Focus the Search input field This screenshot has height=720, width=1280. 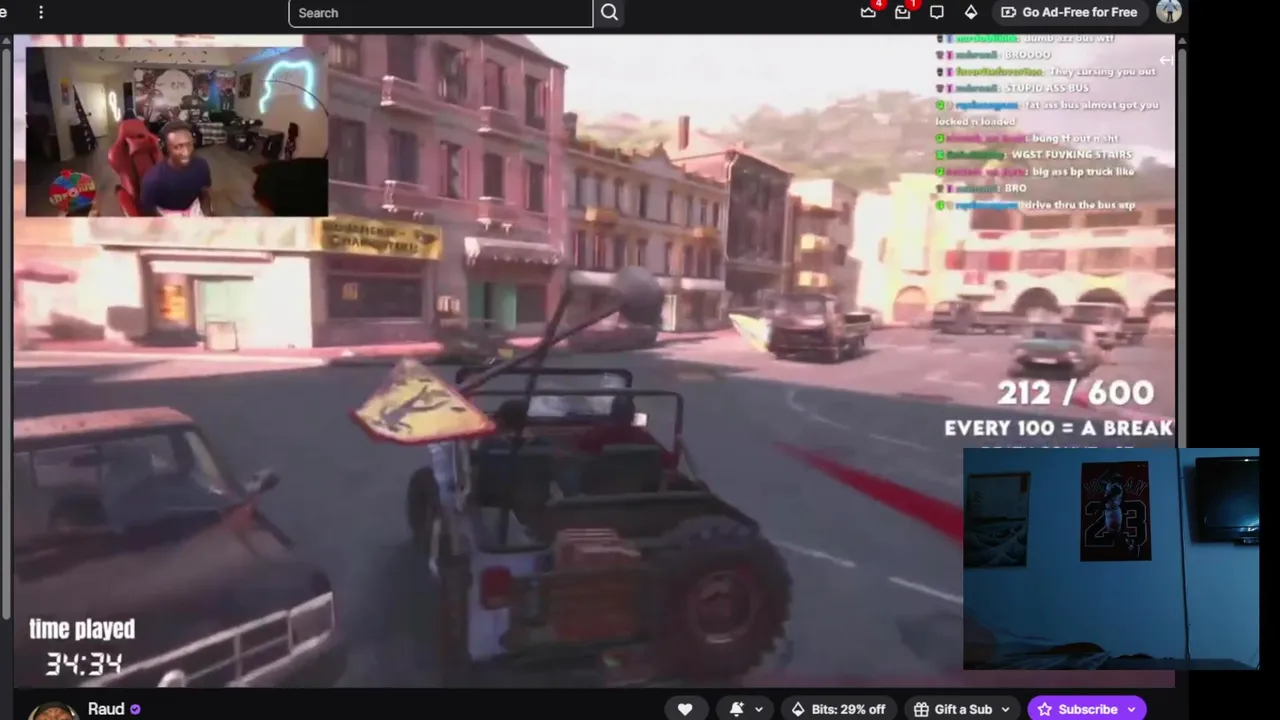(x=441, y=13)
